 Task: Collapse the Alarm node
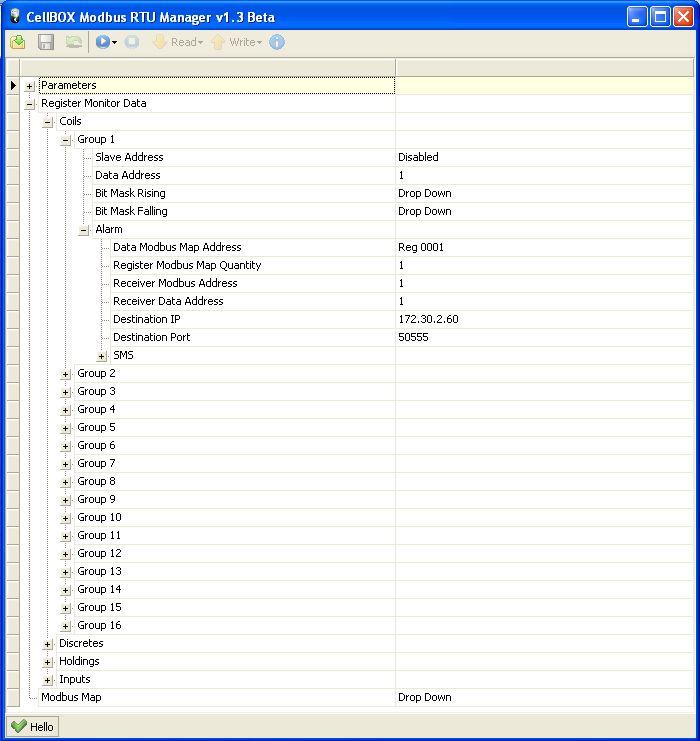[84, 230]
